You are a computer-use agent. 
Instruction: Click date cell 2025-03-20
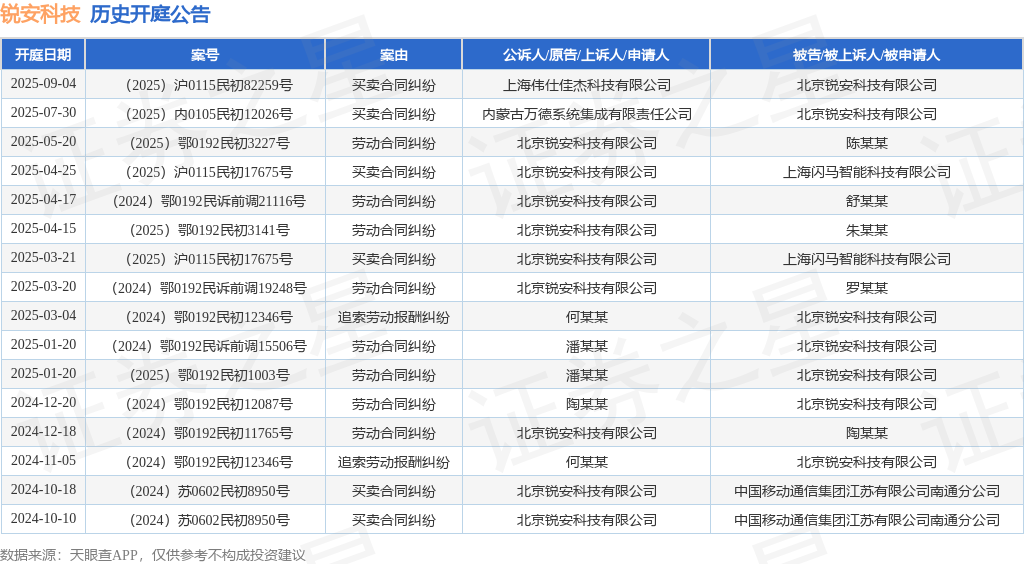tap(43, 287)
